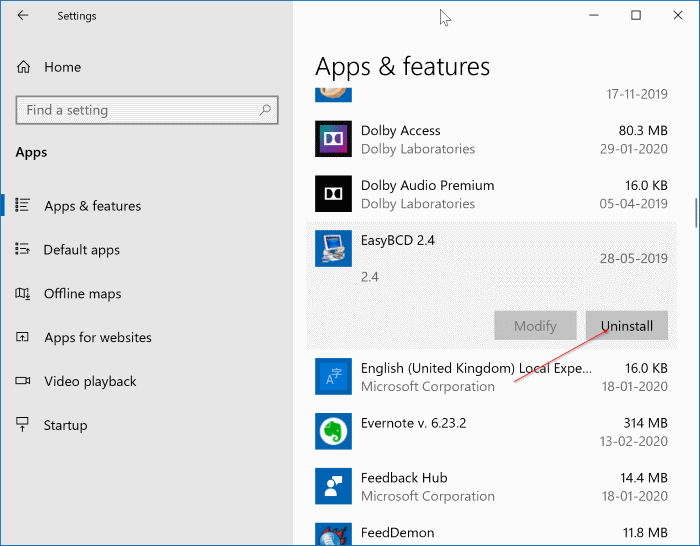The height and width of the screenshot is (546, 700).
Task: Select the Default apps sidebar icon
Action: (x=22, y=249)
